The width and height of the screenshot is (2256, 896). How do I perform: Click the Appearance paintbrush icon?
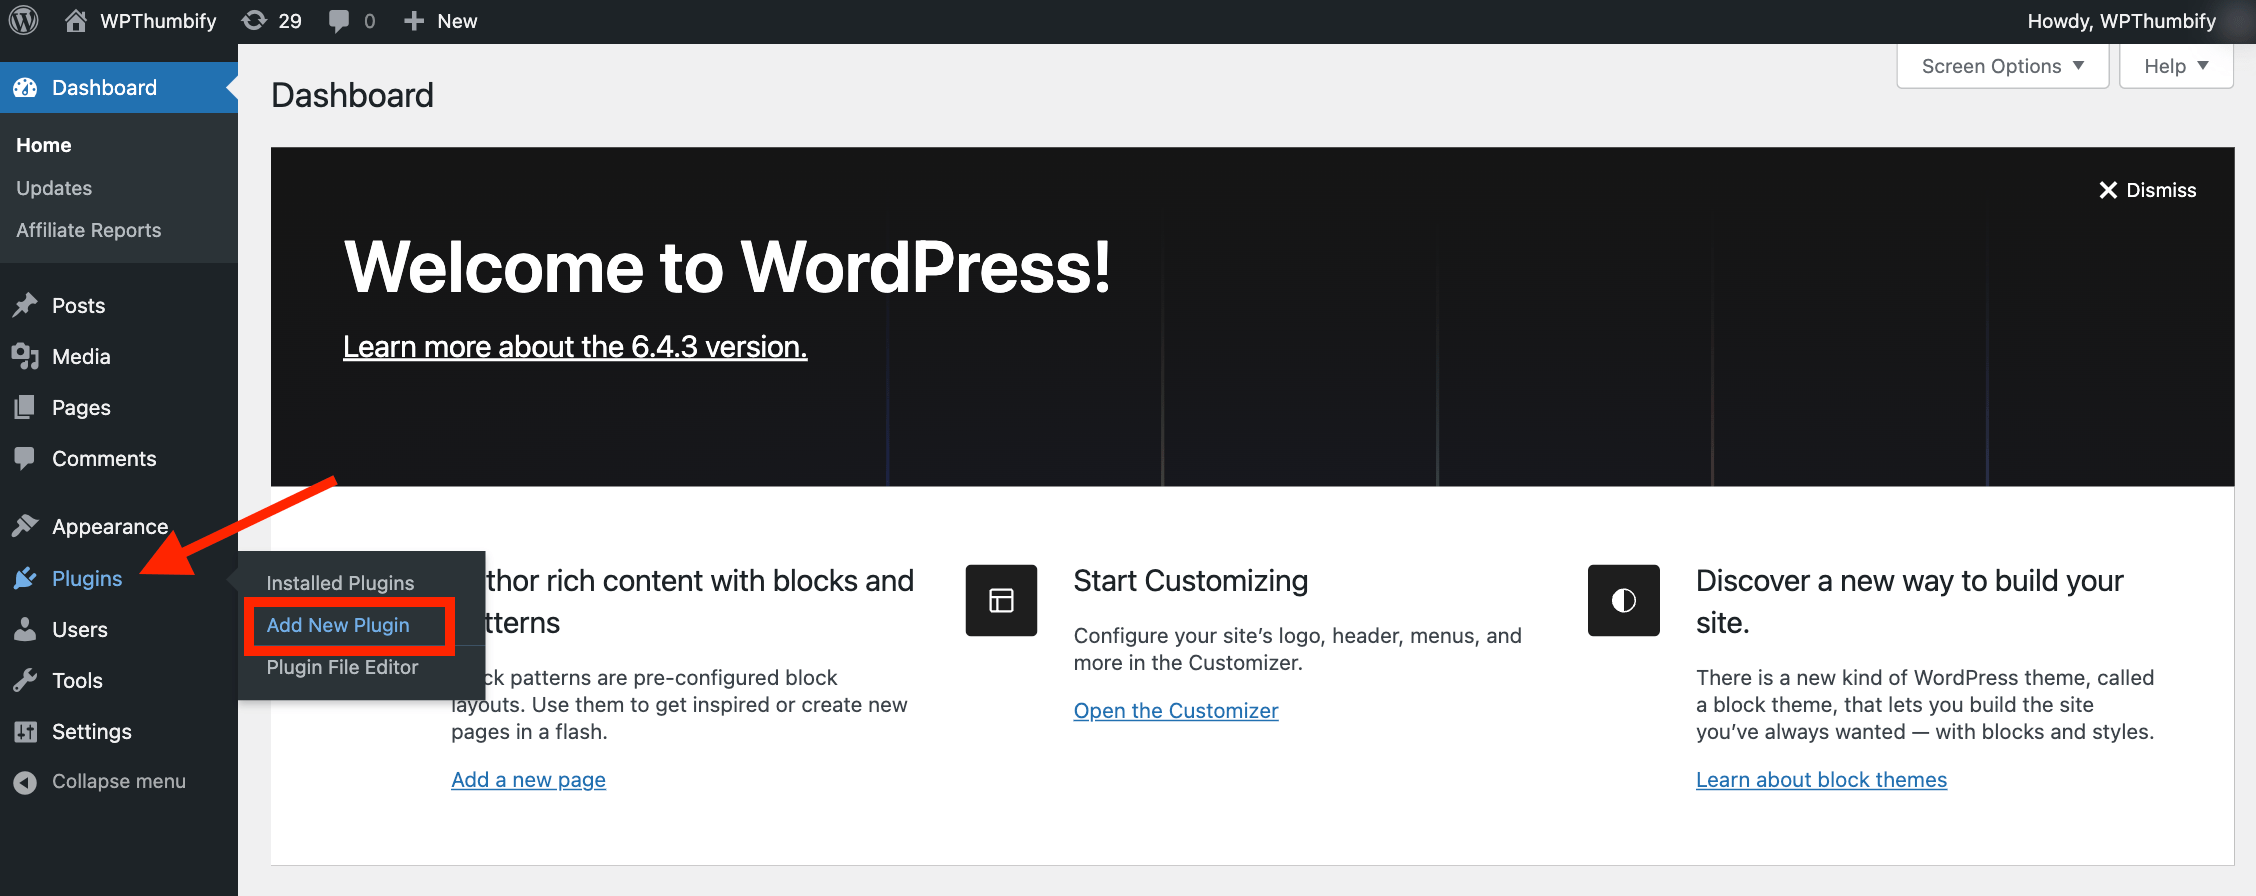25,526
